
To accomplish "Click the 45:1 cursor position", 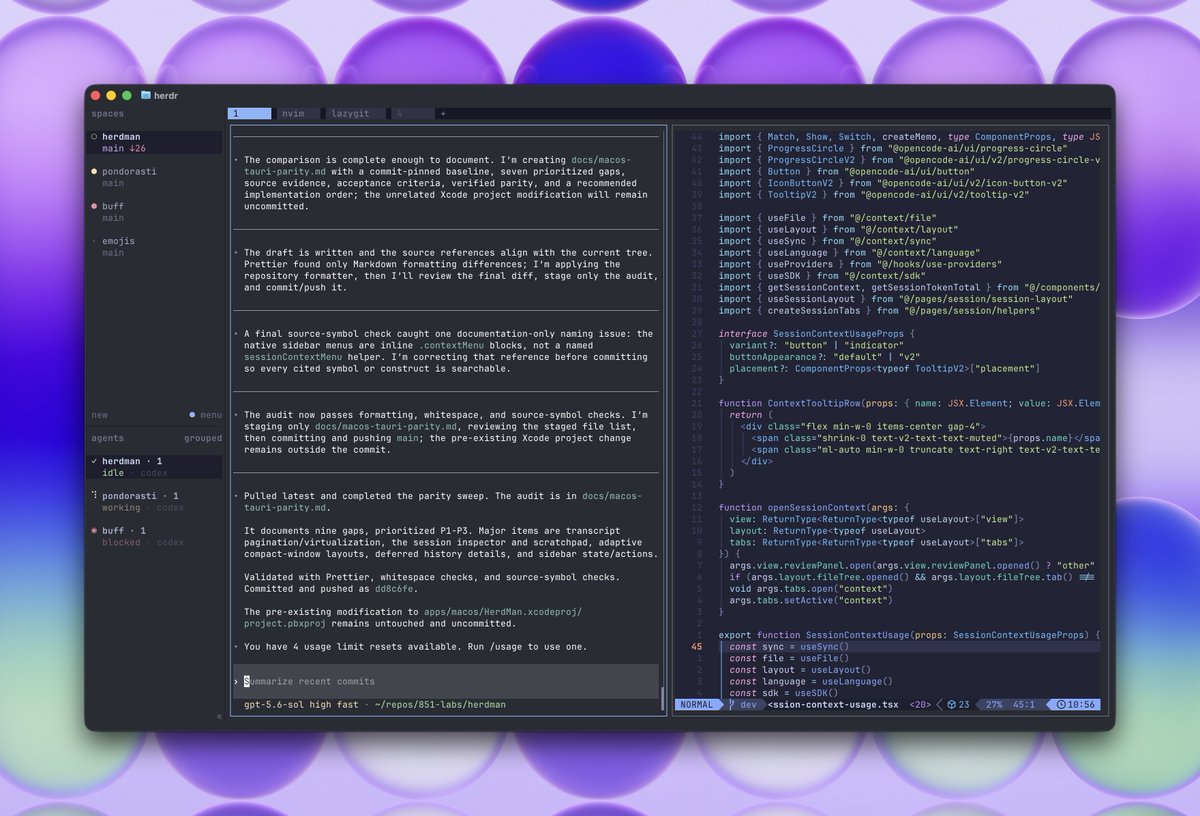I will [x=1025, y=705].
